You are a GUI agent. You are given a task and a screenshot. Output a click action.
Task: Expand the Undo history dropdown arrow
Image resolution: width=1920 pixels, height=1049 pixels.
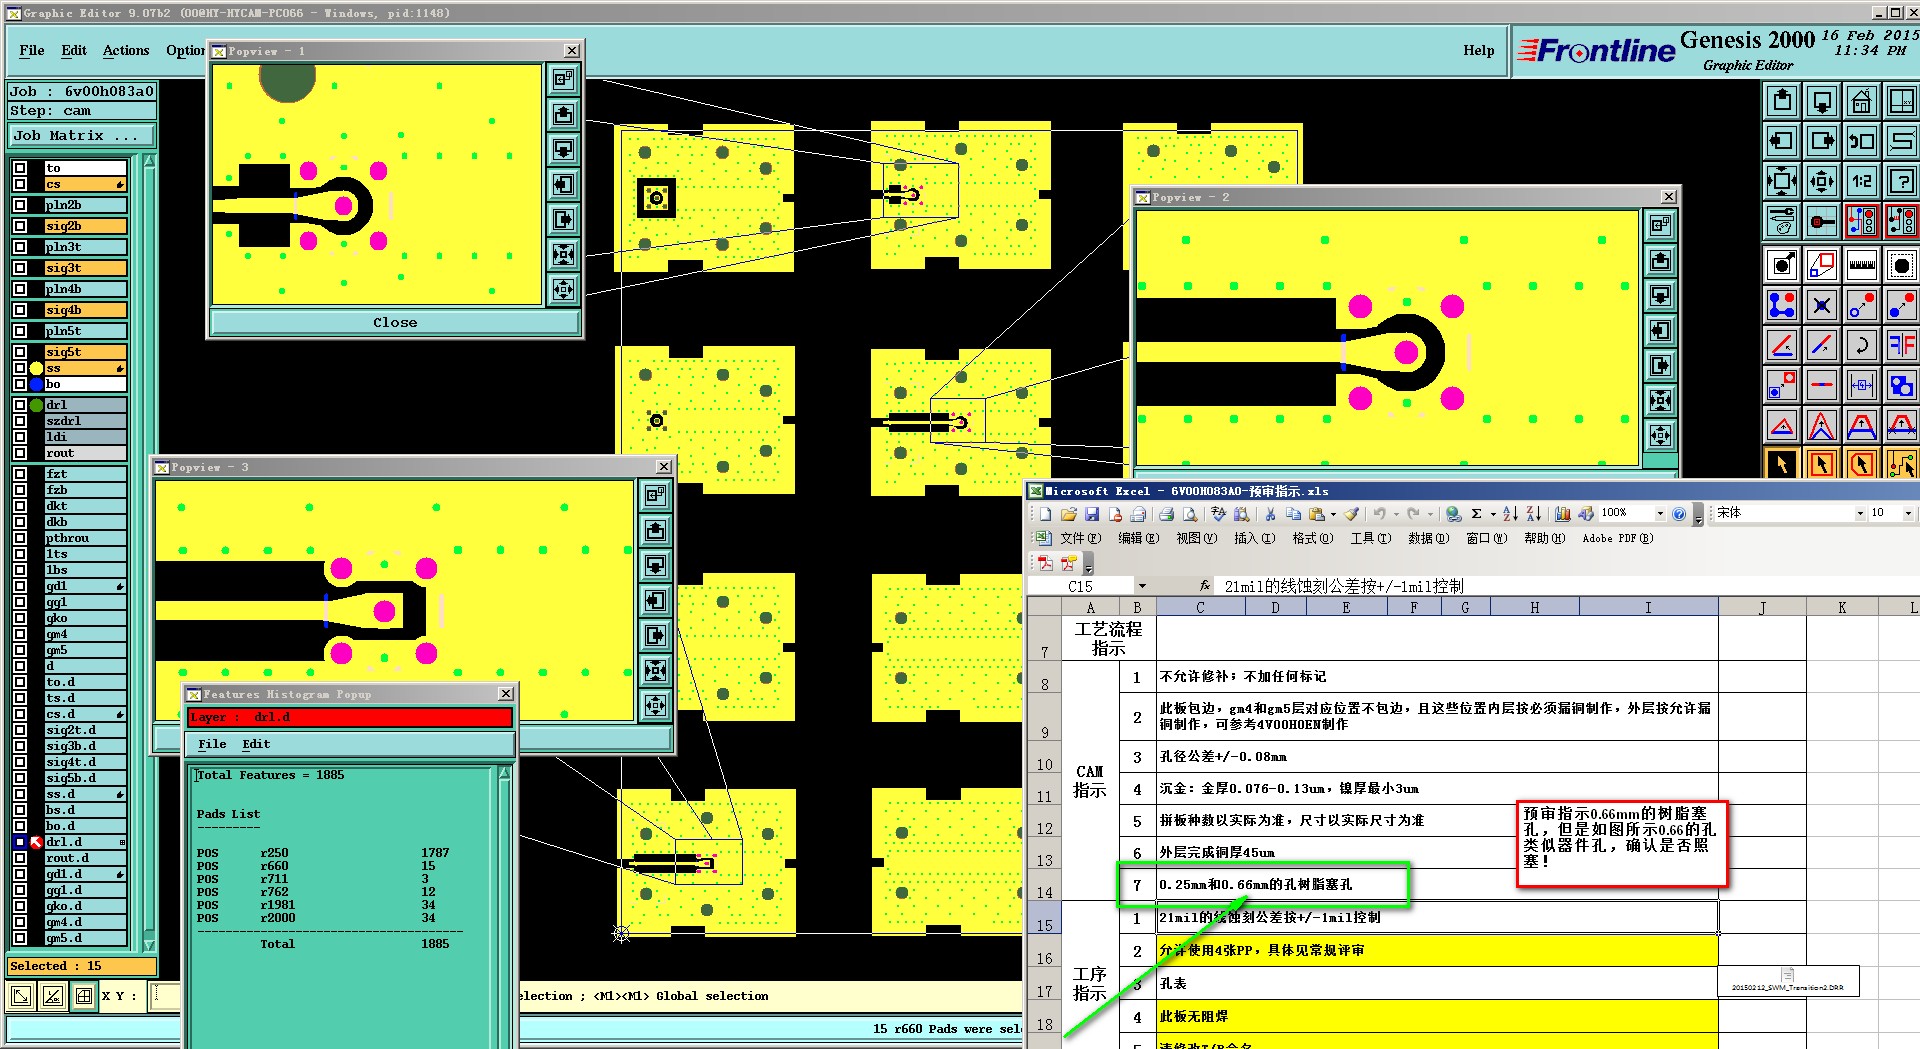pyautogui.click(x=1396, y=514)
